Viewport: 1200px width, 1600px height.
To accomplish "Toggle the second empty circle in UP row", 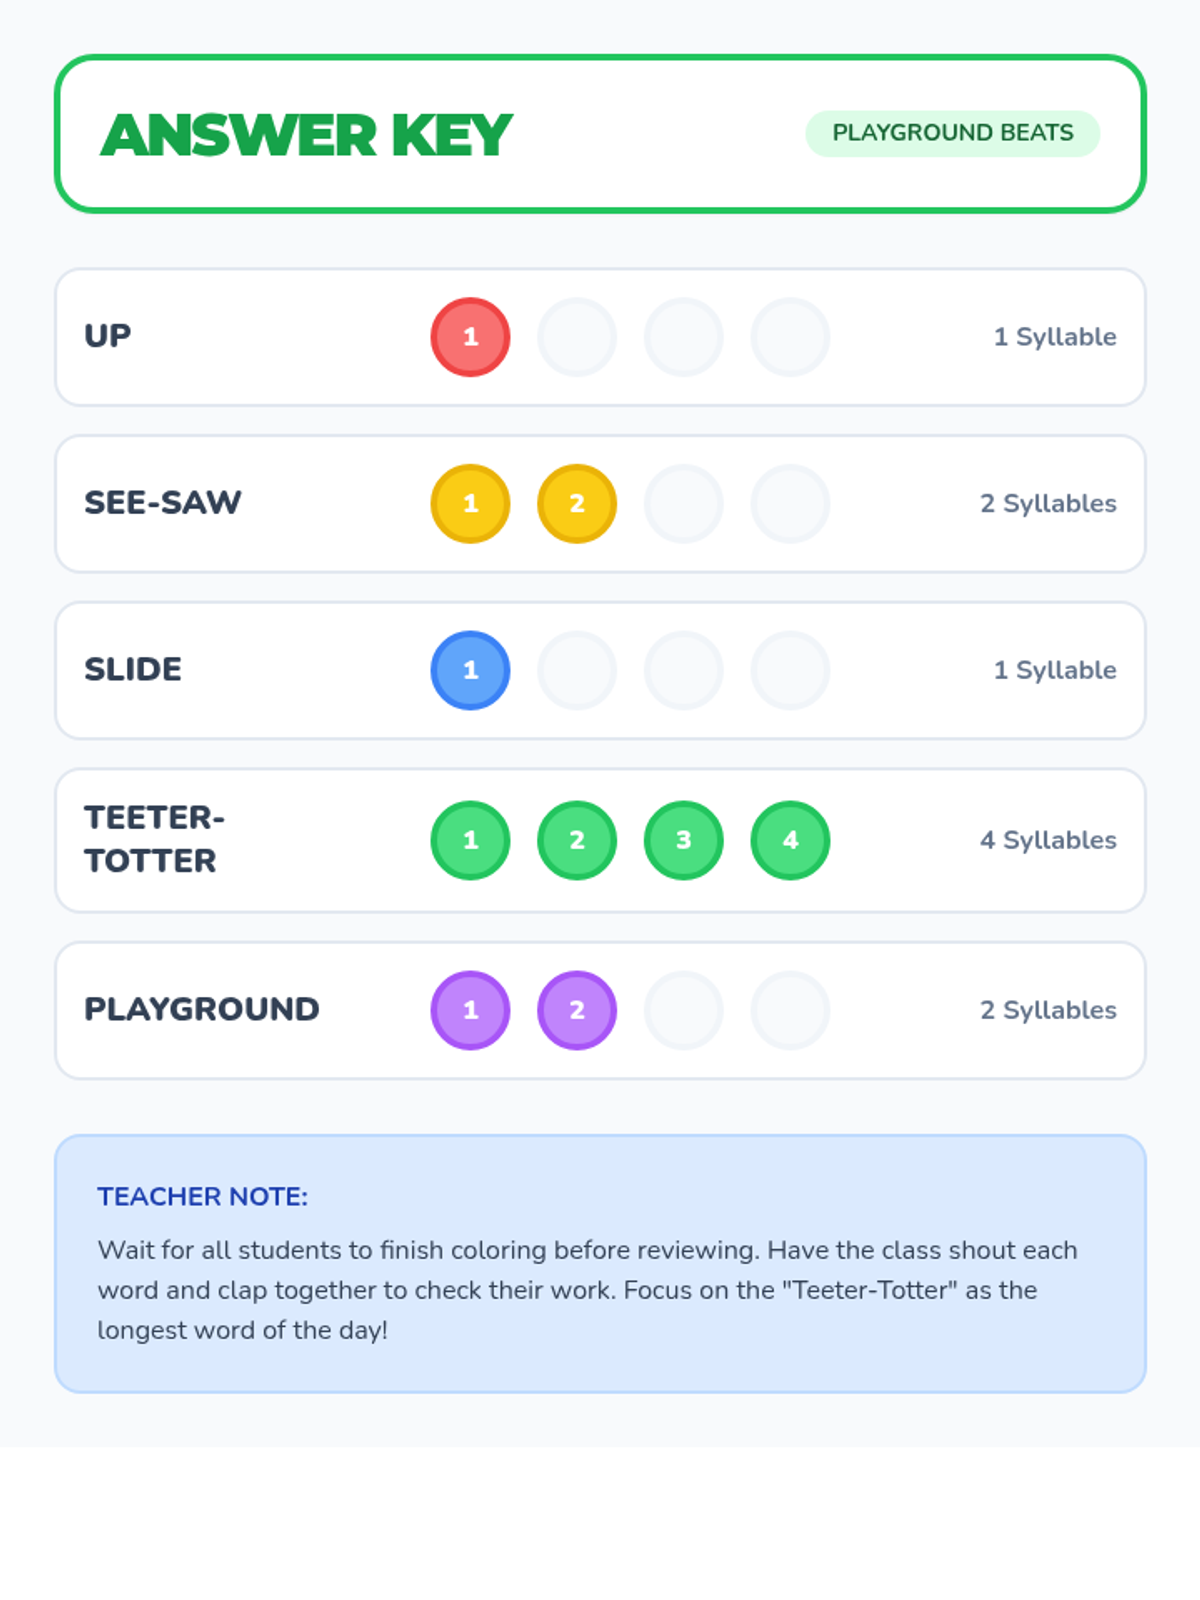I will [577, 337].
